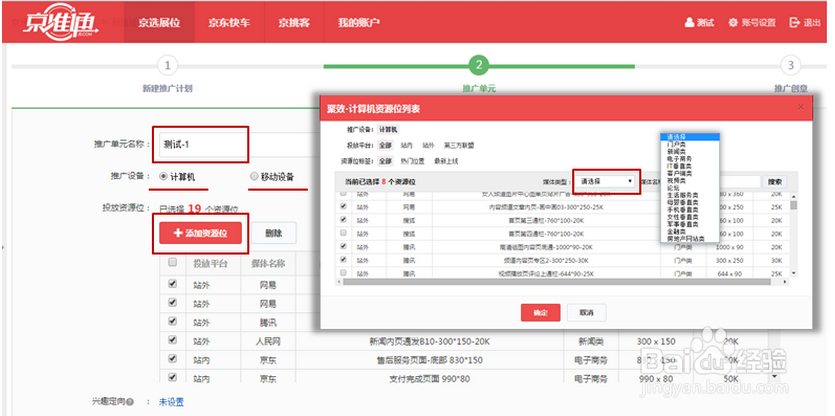Toggle select-all checkbox in 投放平台 header
The image size is (835, 416).
(x=172, y=262)
